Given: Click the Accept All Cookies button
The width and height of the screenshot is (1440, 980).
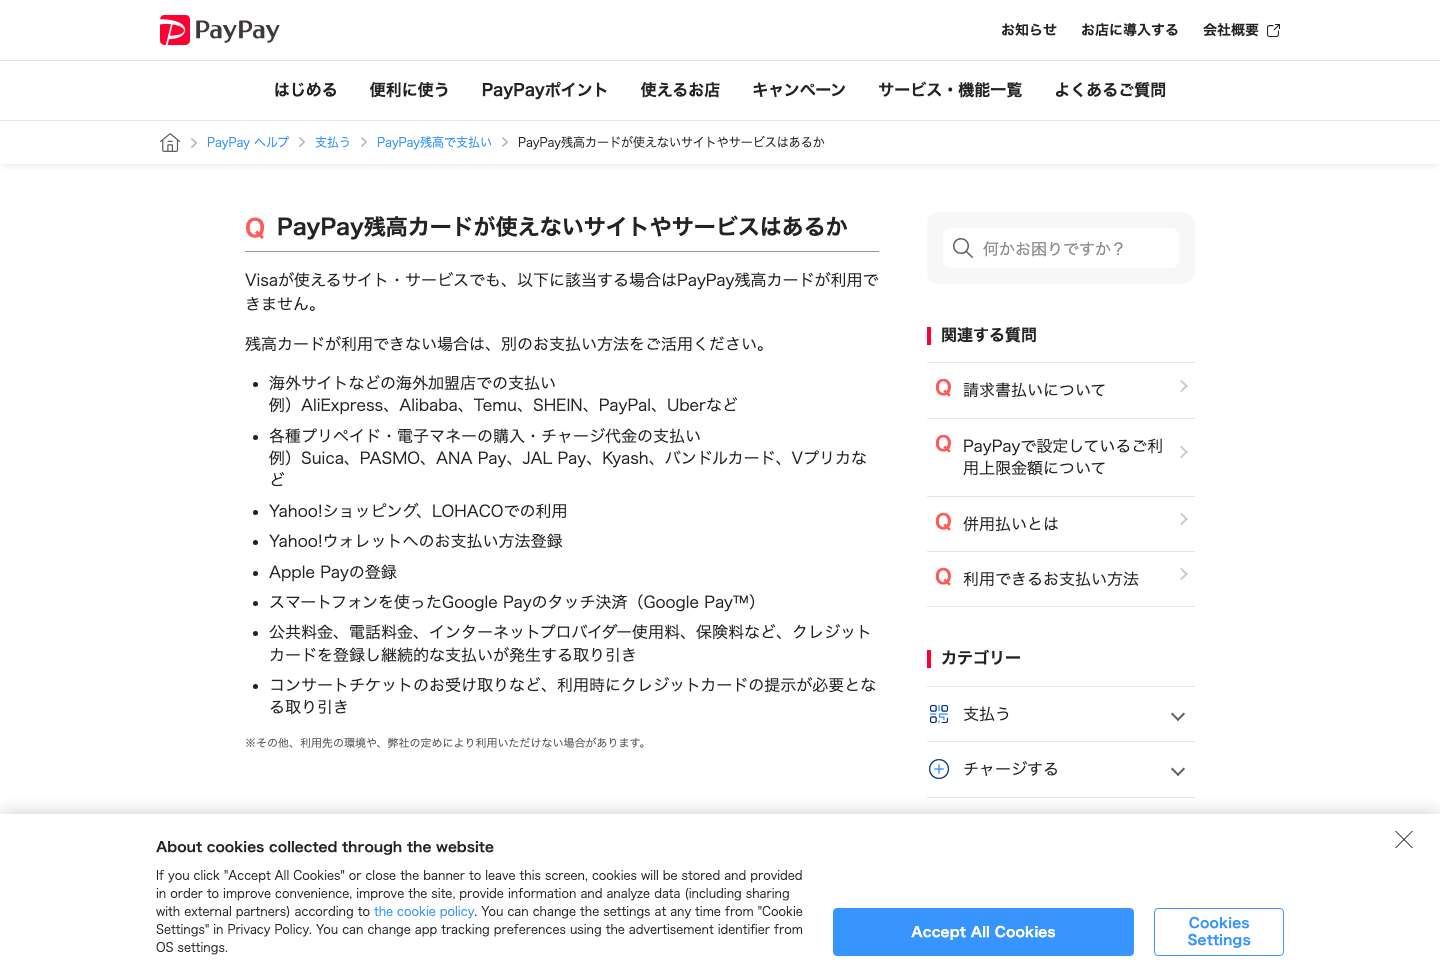Looking at the screenshot, I should click(x=983, y=931).
